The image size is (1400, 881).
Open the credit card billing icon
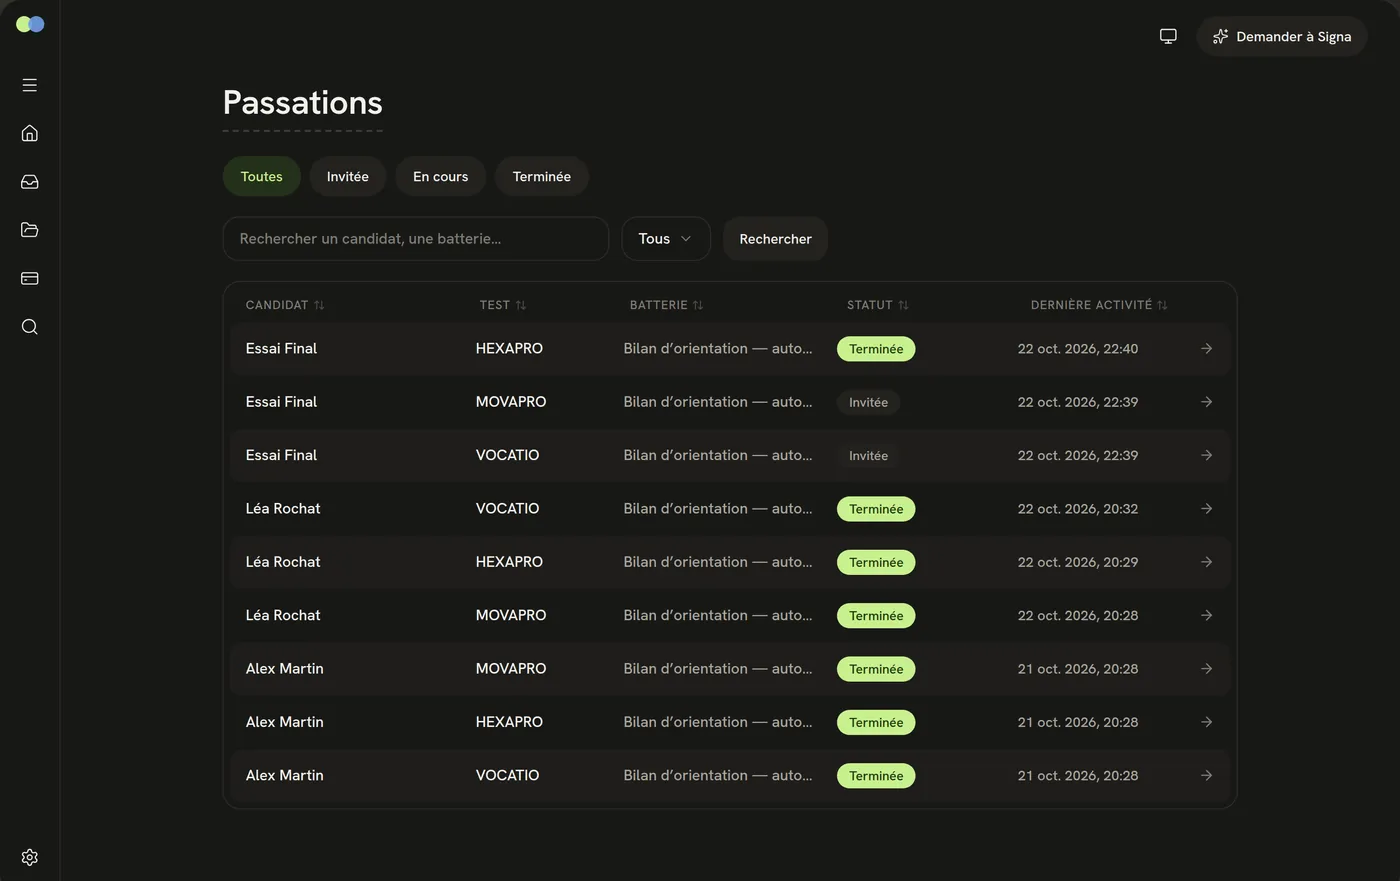point(30,278)
